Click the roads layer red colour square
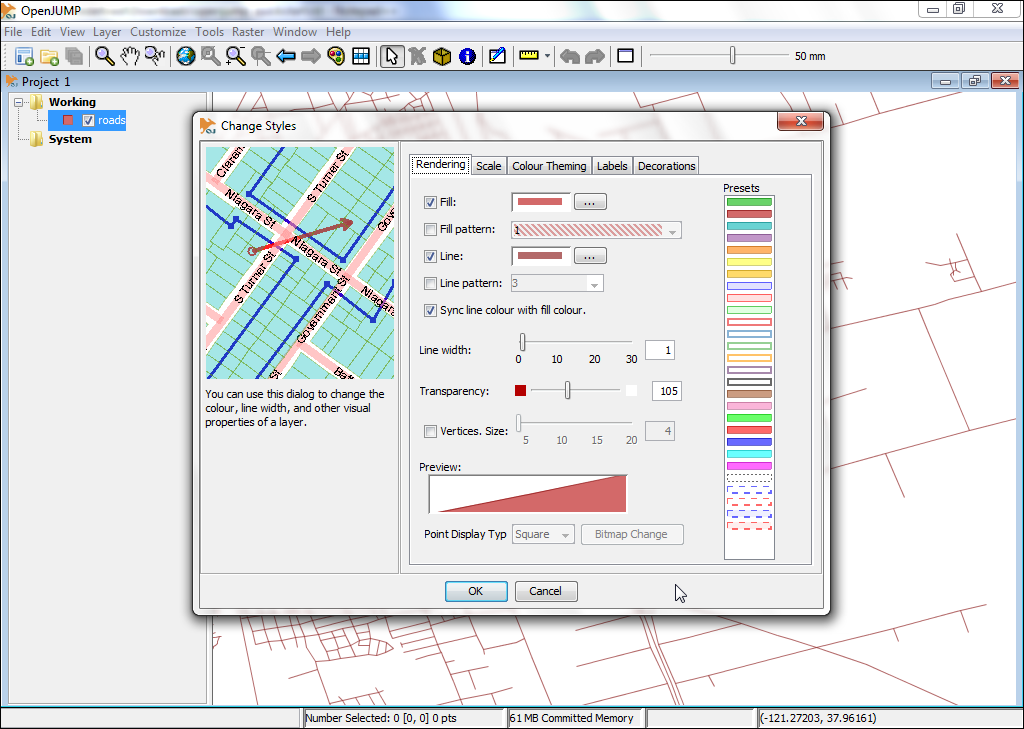 [x=68, y=120]
